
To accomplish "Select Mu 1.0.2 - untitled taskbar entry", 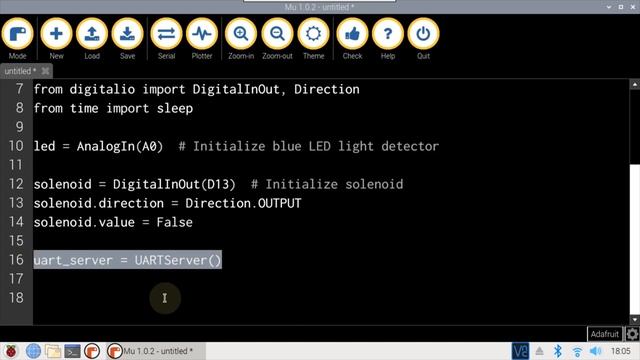I will coord(155,351).
